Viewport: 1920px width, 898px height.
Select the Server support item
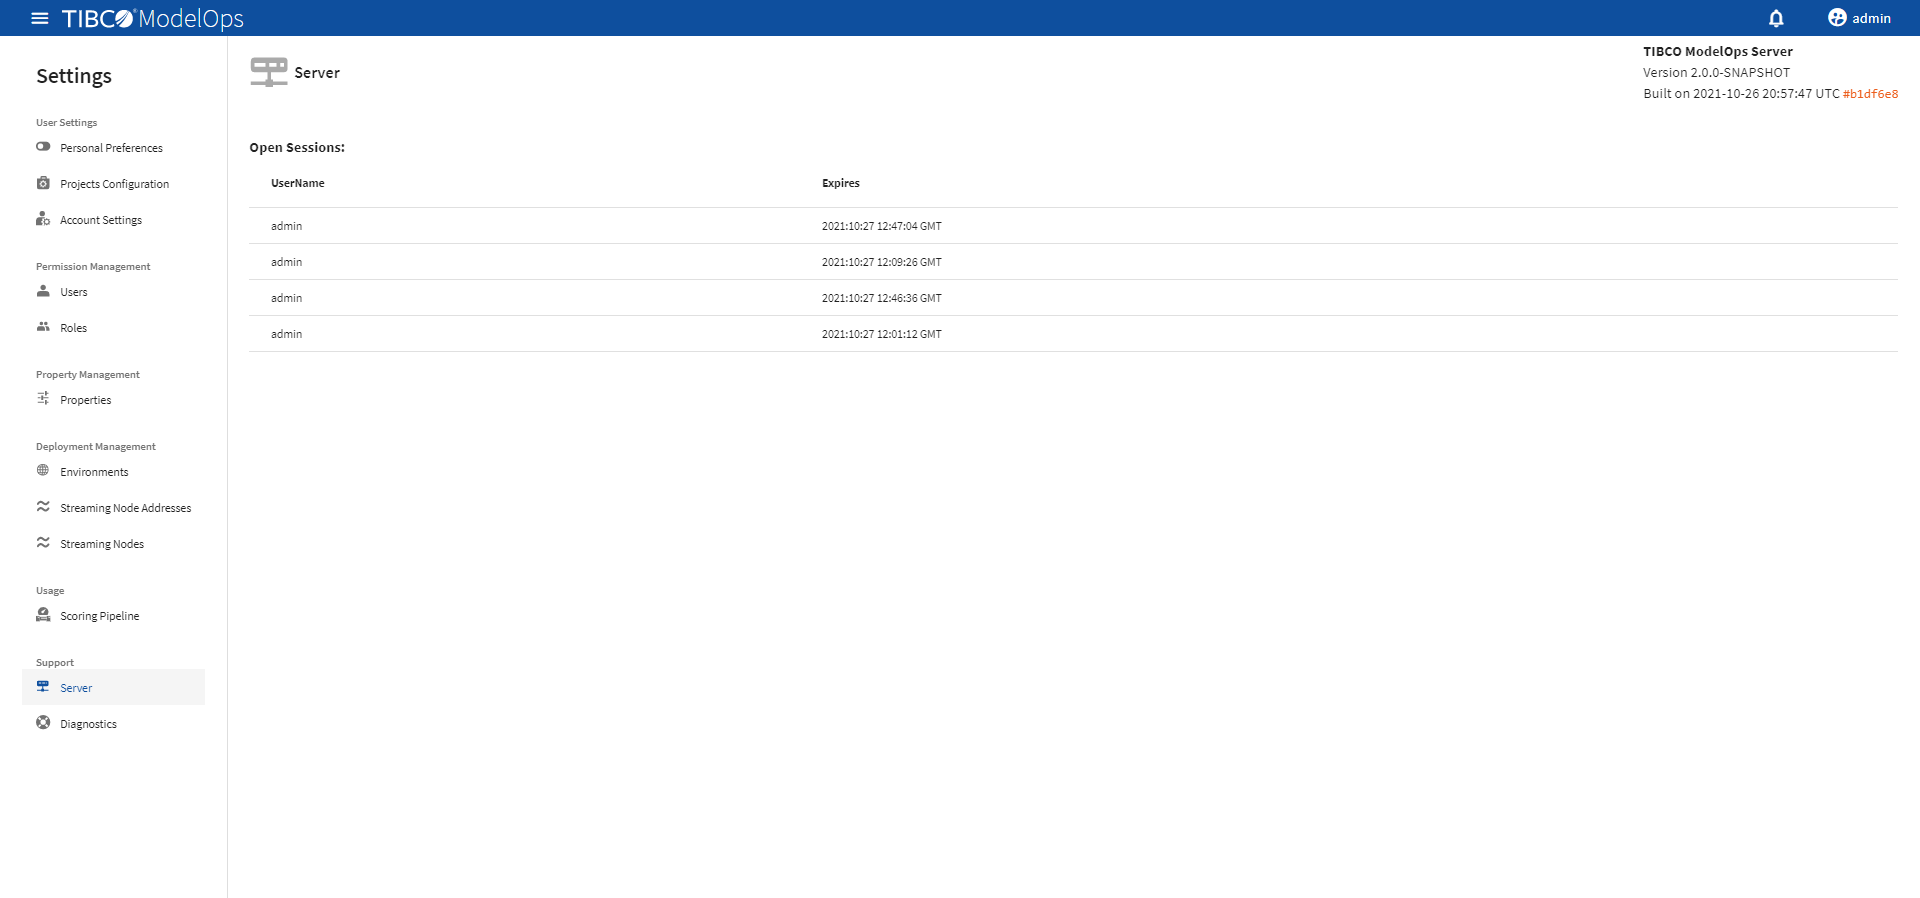click(x=113, y=688)
